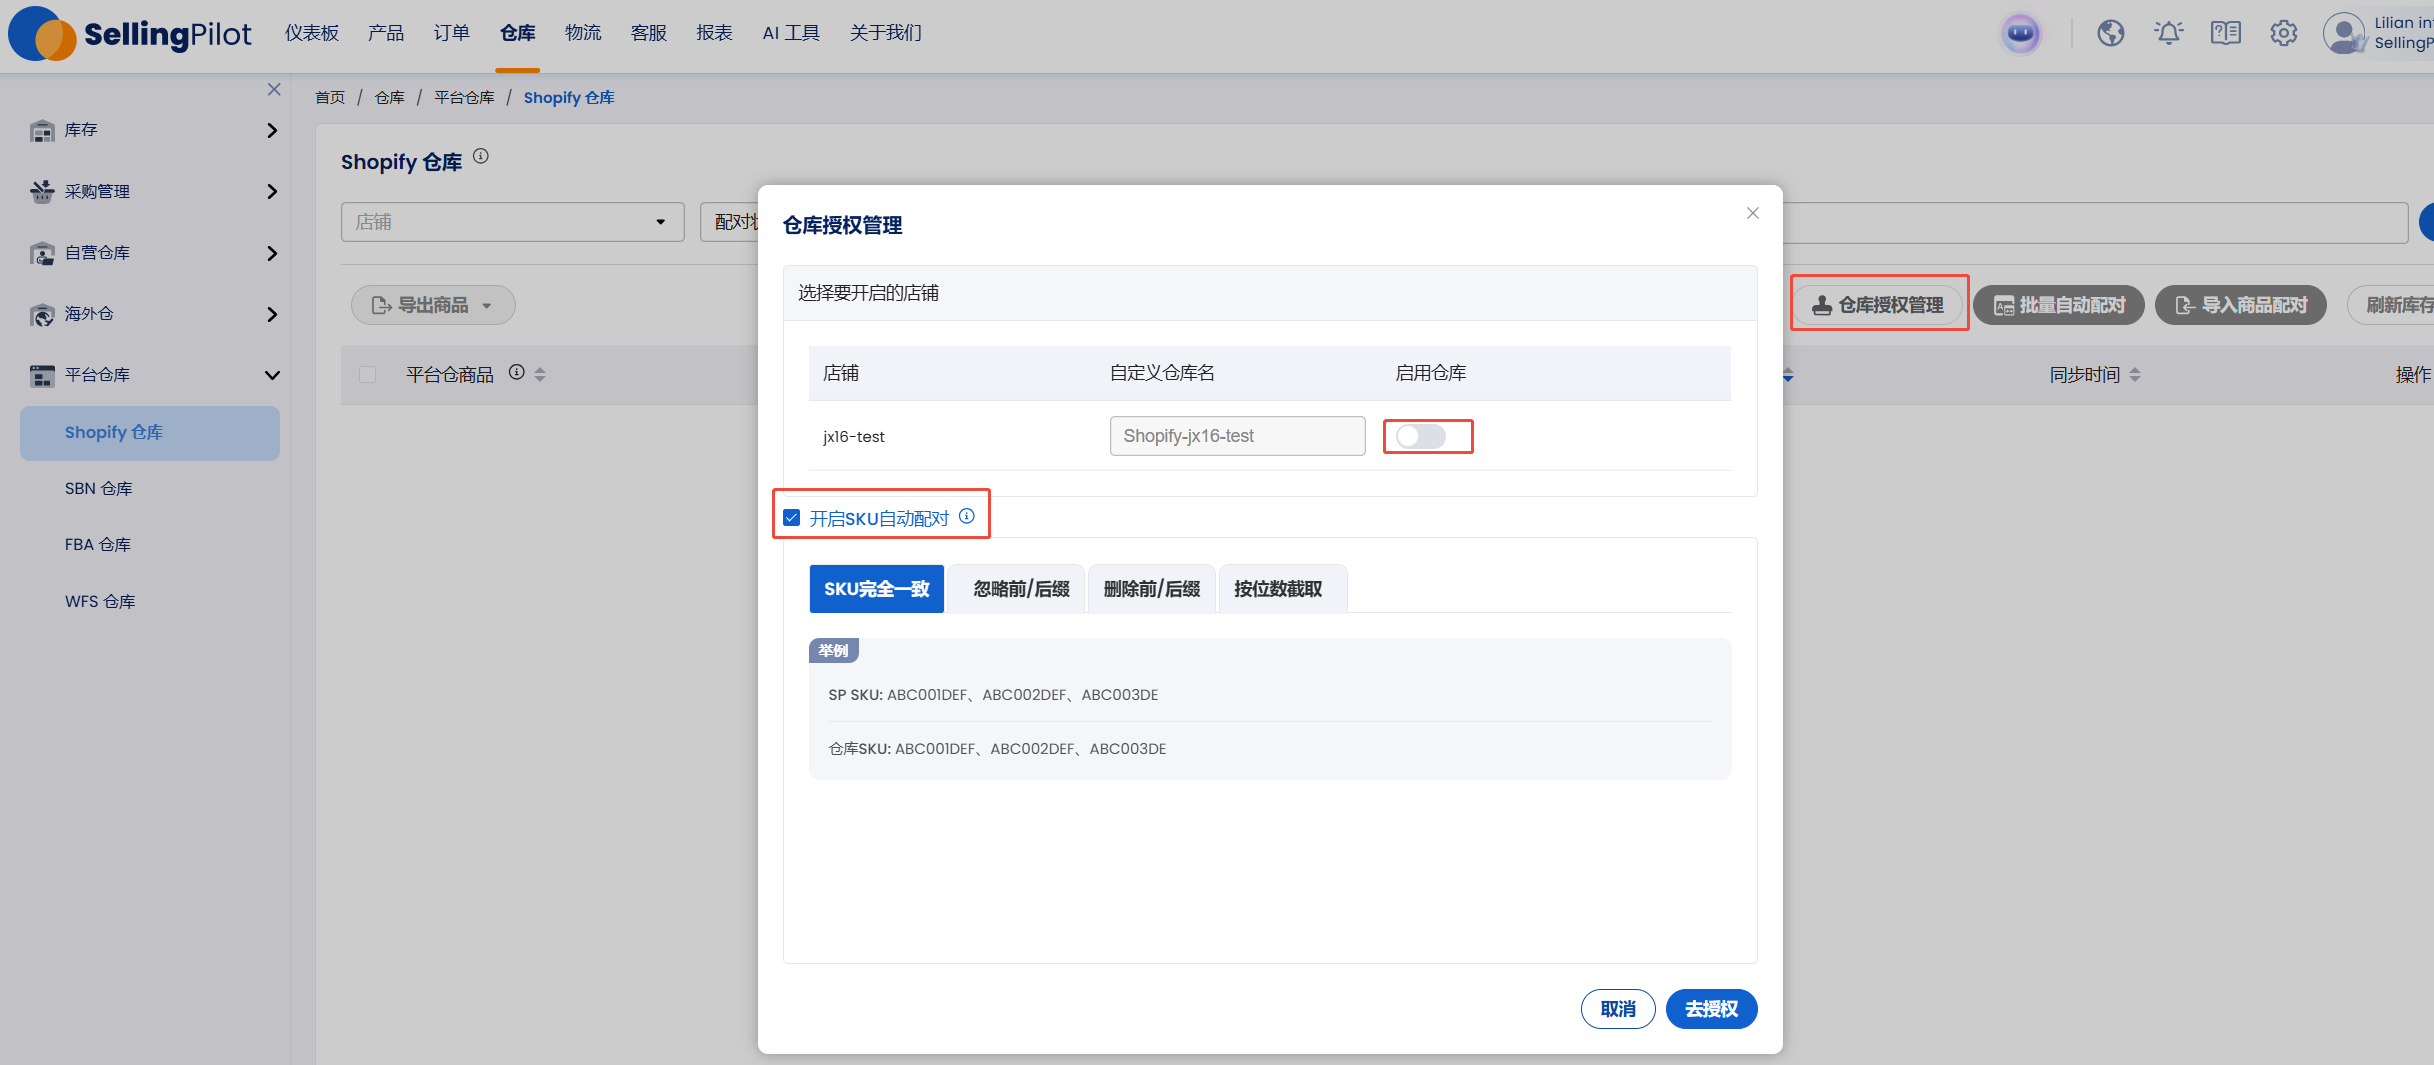Open the notifications bell icon

point(2168,34)
